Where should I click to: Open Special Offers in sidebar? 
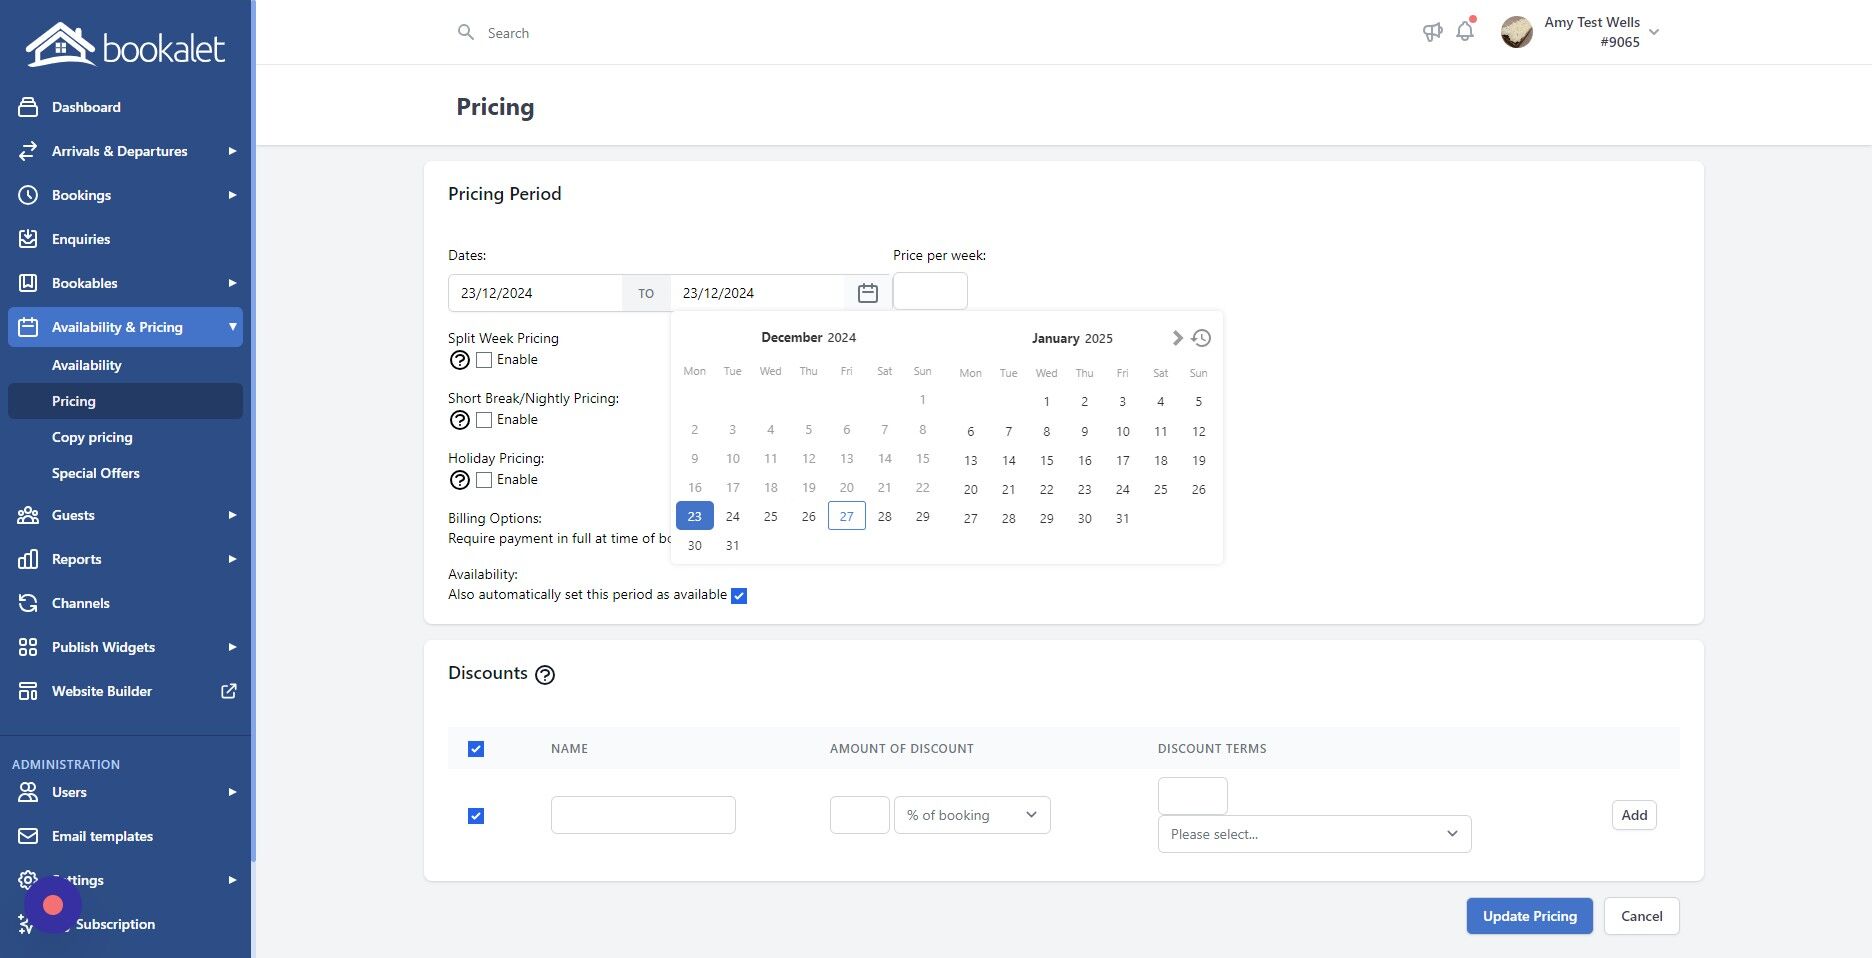(96, 473)
